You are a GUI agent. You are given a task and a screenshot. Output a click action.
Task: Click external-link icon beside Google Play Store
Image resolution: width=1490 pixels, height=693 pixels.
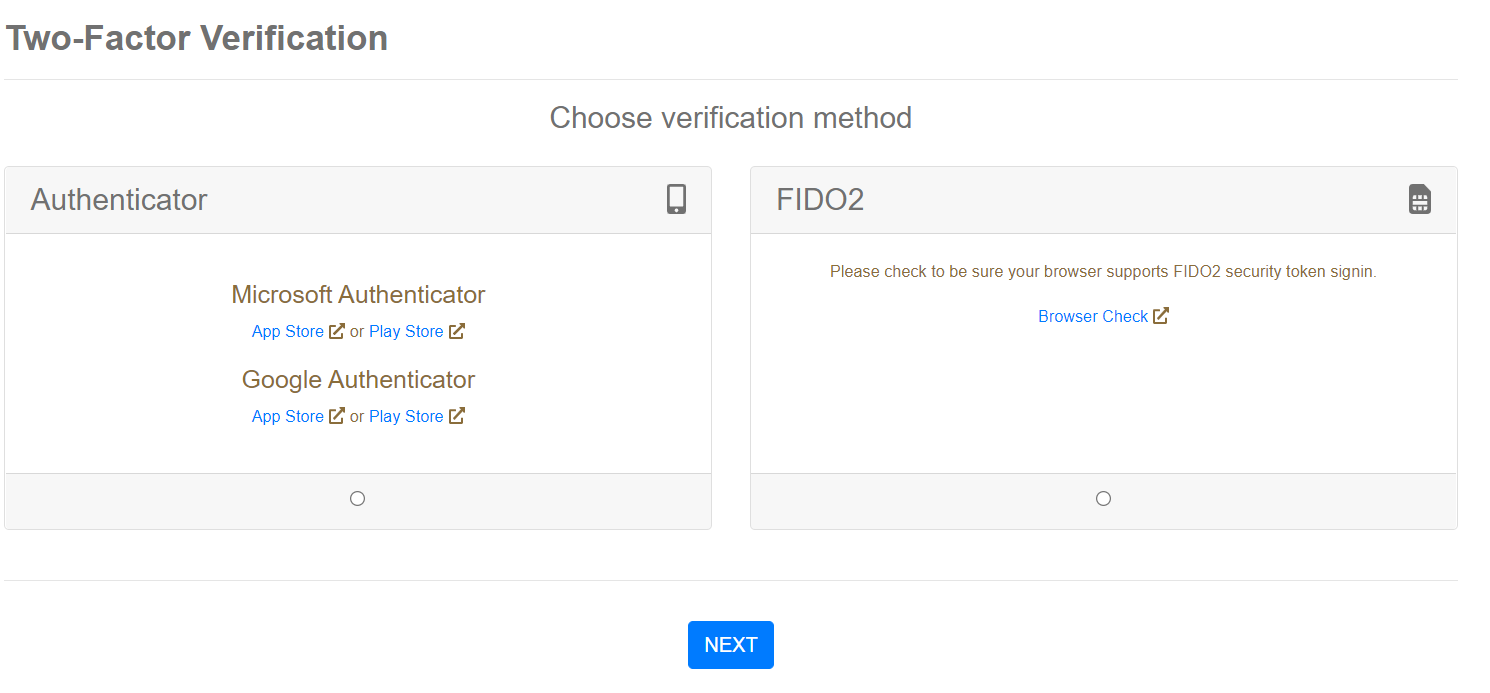(457, 416)
